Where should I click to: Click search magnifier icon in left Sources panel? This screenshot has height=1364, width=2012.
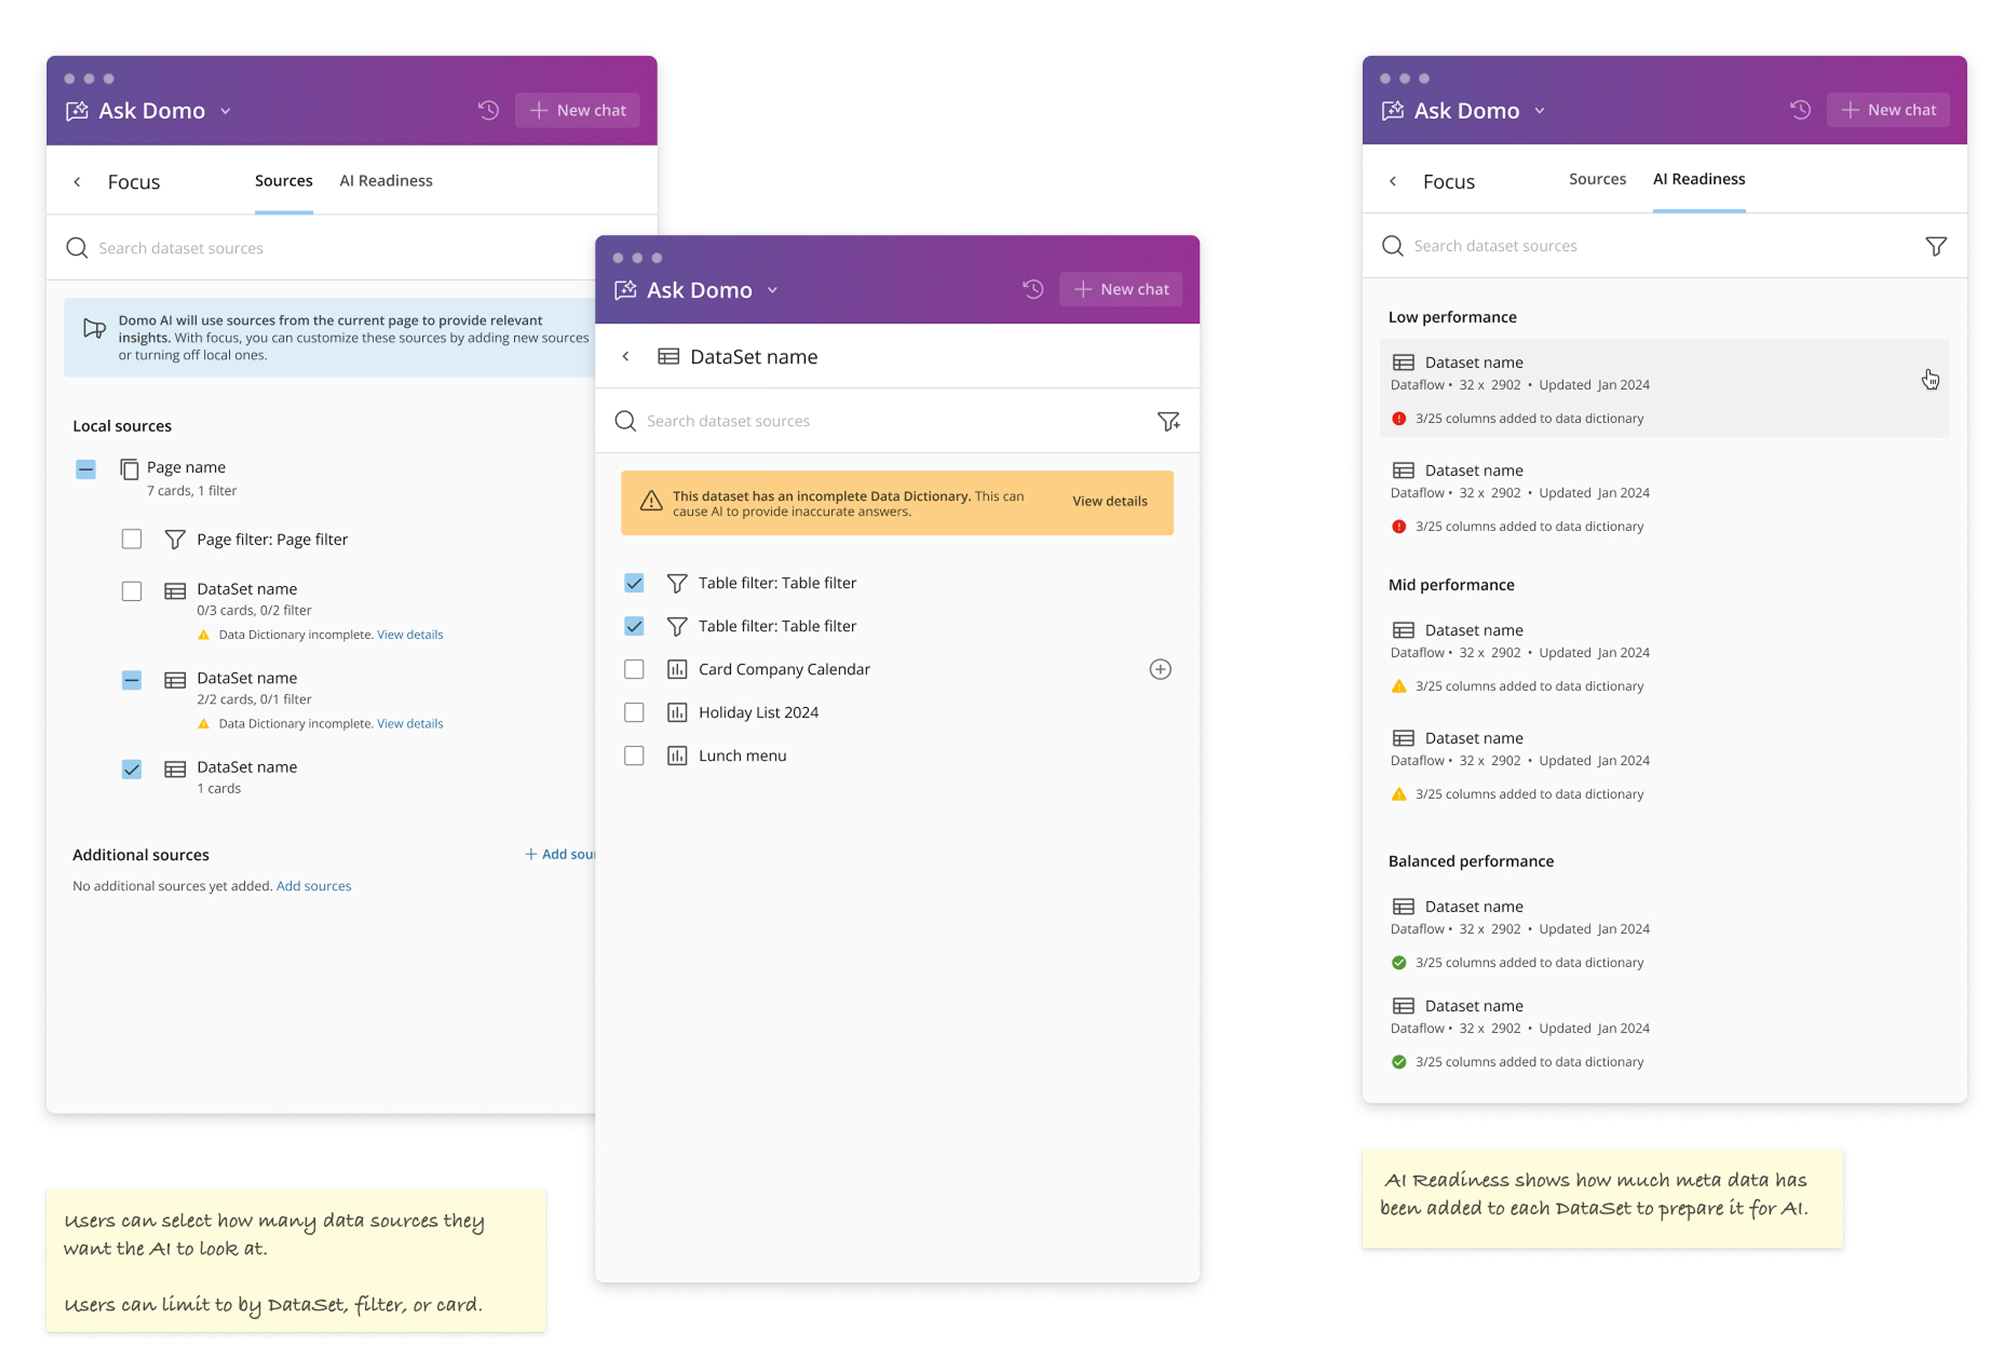pyautogui.click(x=77, y=248)
